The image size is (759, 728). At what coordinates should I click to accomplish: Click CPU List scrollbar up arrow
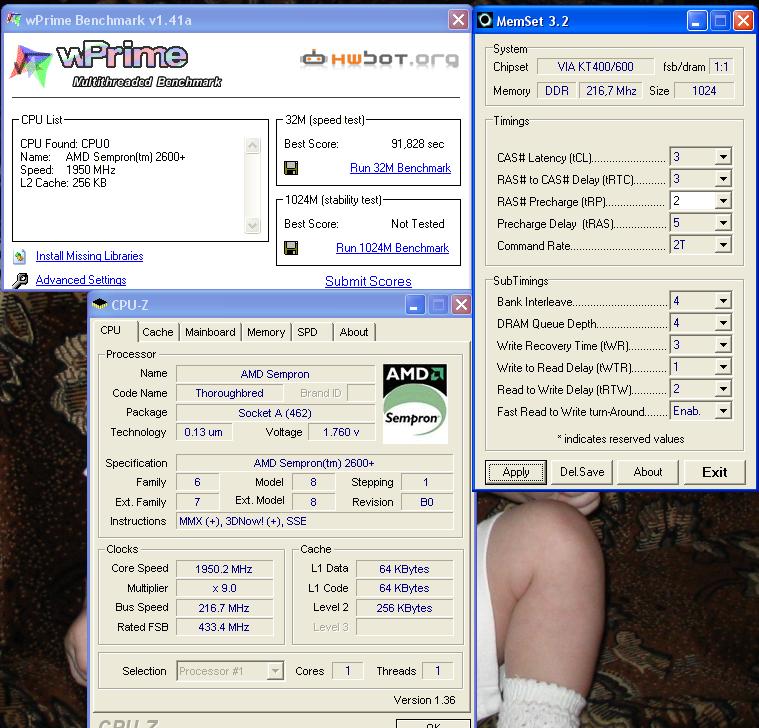(253, 145)
